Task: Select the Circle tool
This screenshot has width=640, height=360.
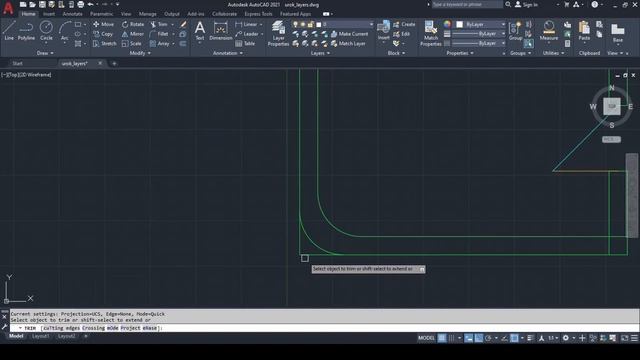Action: [x=46, y=31]
